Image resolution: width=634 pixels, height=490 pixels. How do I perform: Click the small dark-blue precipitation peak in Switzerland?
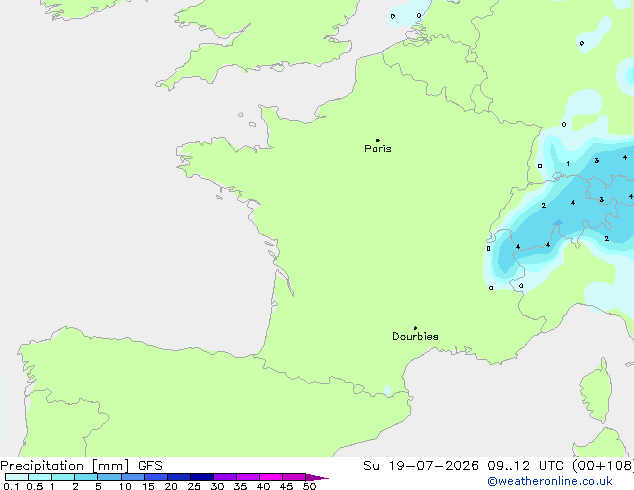pyautogui.click(x=558, y=223)
